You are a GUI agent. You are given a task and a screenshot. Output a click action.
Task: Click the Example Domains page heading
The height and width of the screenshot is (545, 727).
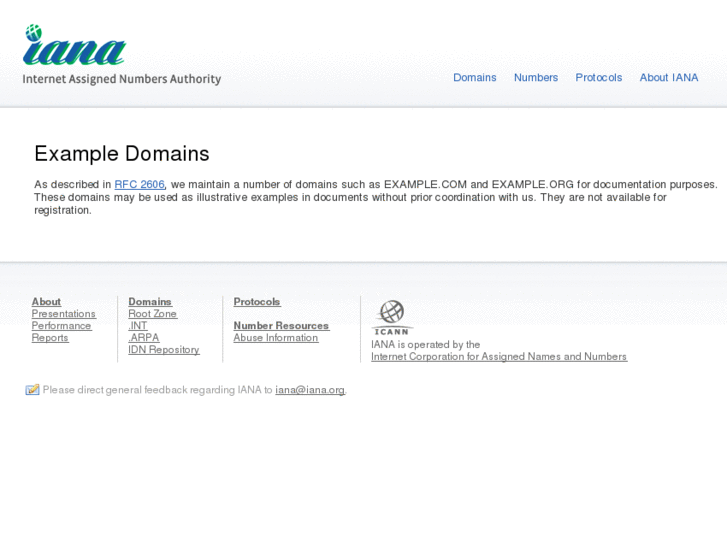[122, 154]
